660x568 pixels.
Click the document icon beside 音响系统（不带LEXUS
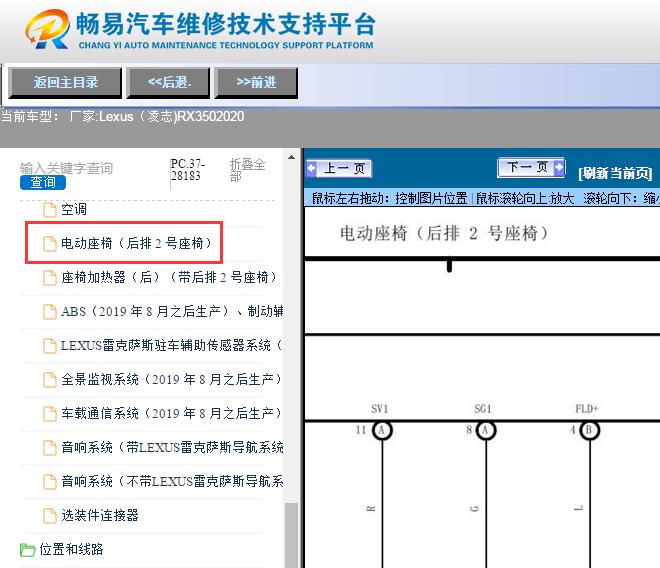point(50,482)
